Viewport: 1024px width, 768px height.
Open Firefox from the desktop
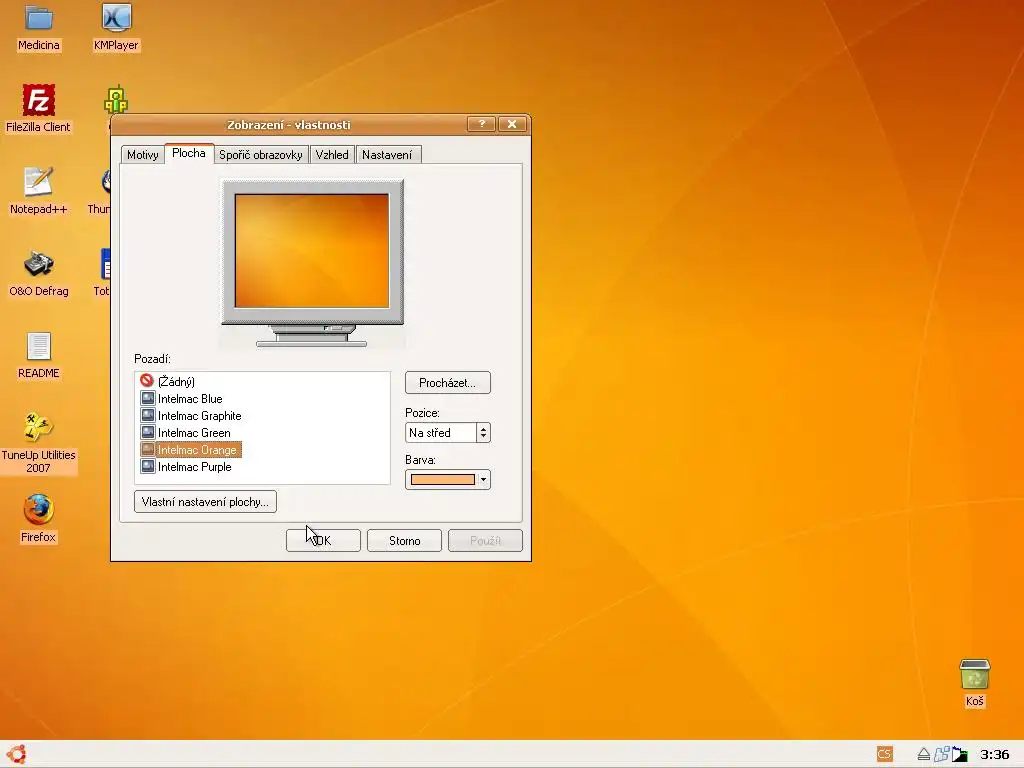tap(39, 510)
